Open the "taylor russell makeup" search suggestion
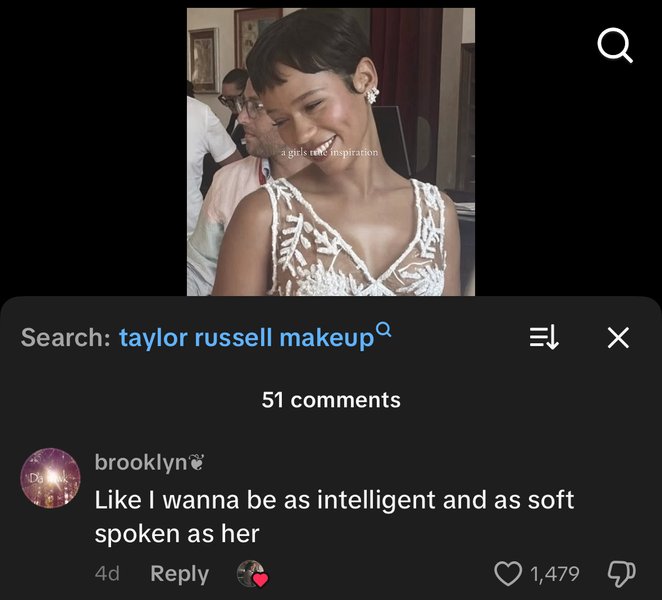 coord(245,338)
